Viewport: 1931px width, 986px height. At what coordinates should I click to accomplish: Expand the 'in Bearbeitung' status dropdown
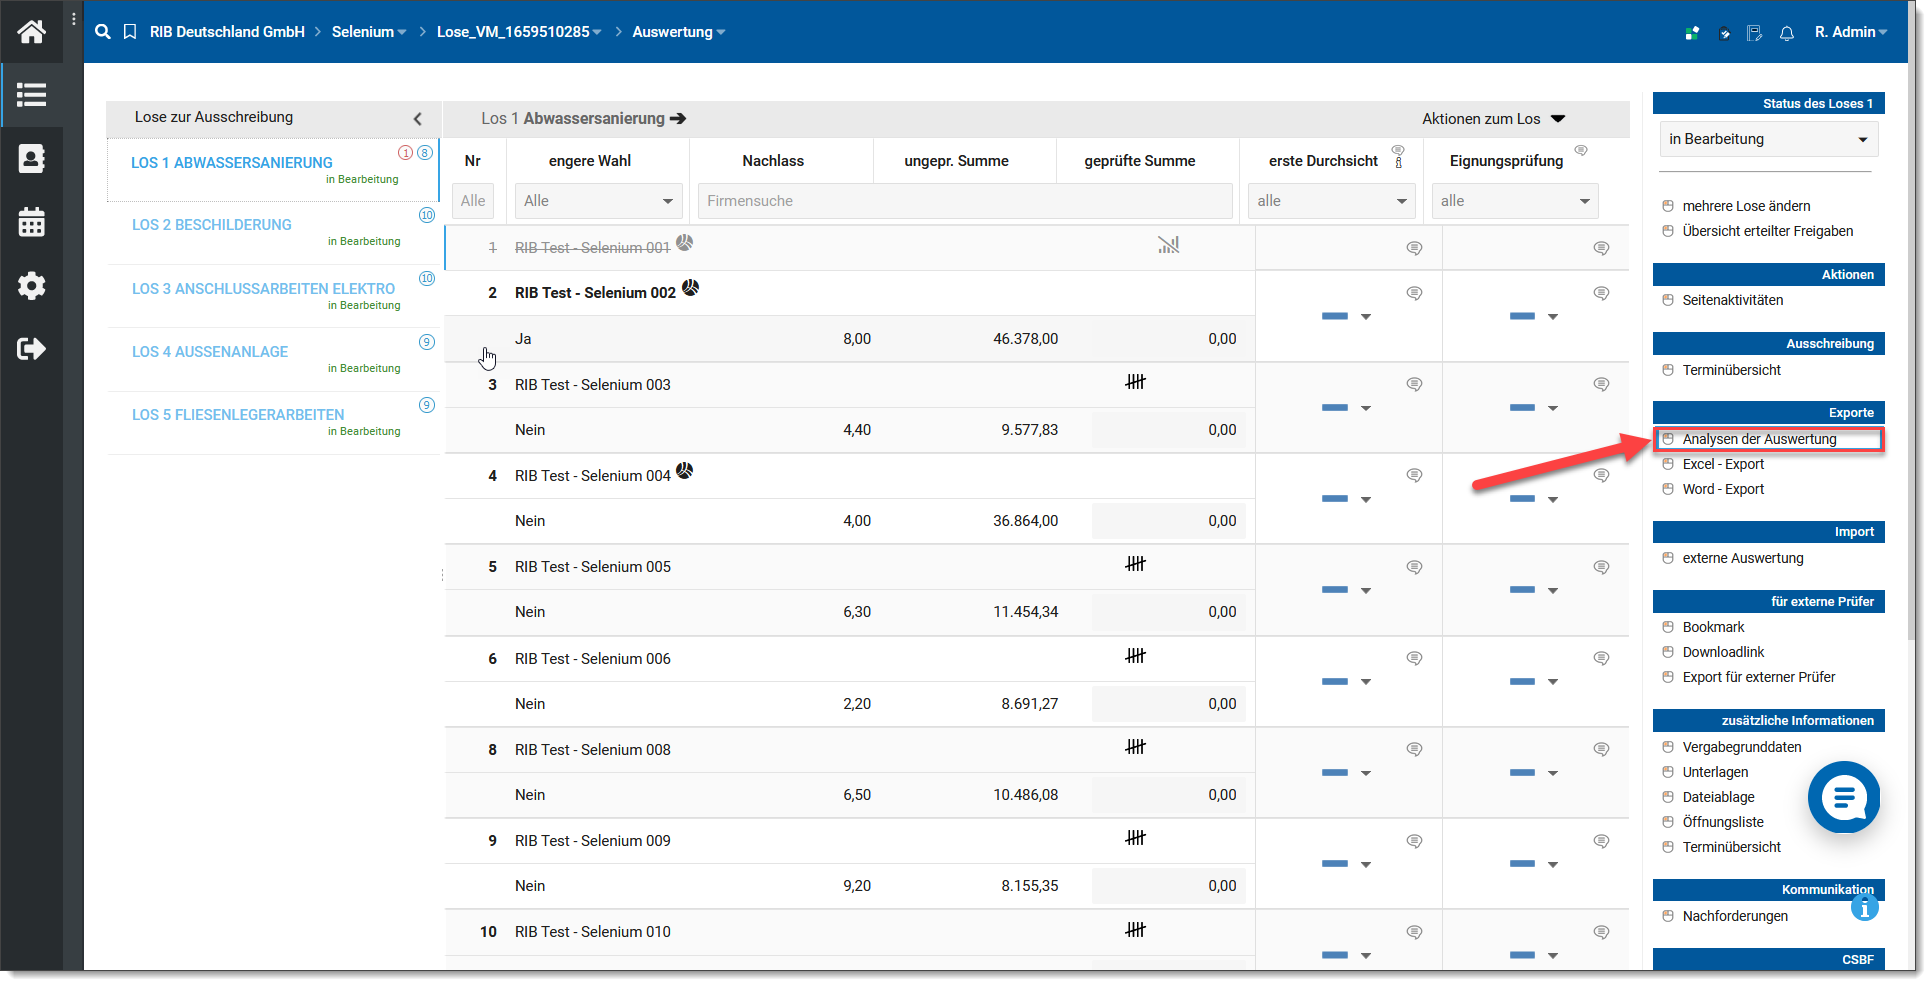[1768, 139]
